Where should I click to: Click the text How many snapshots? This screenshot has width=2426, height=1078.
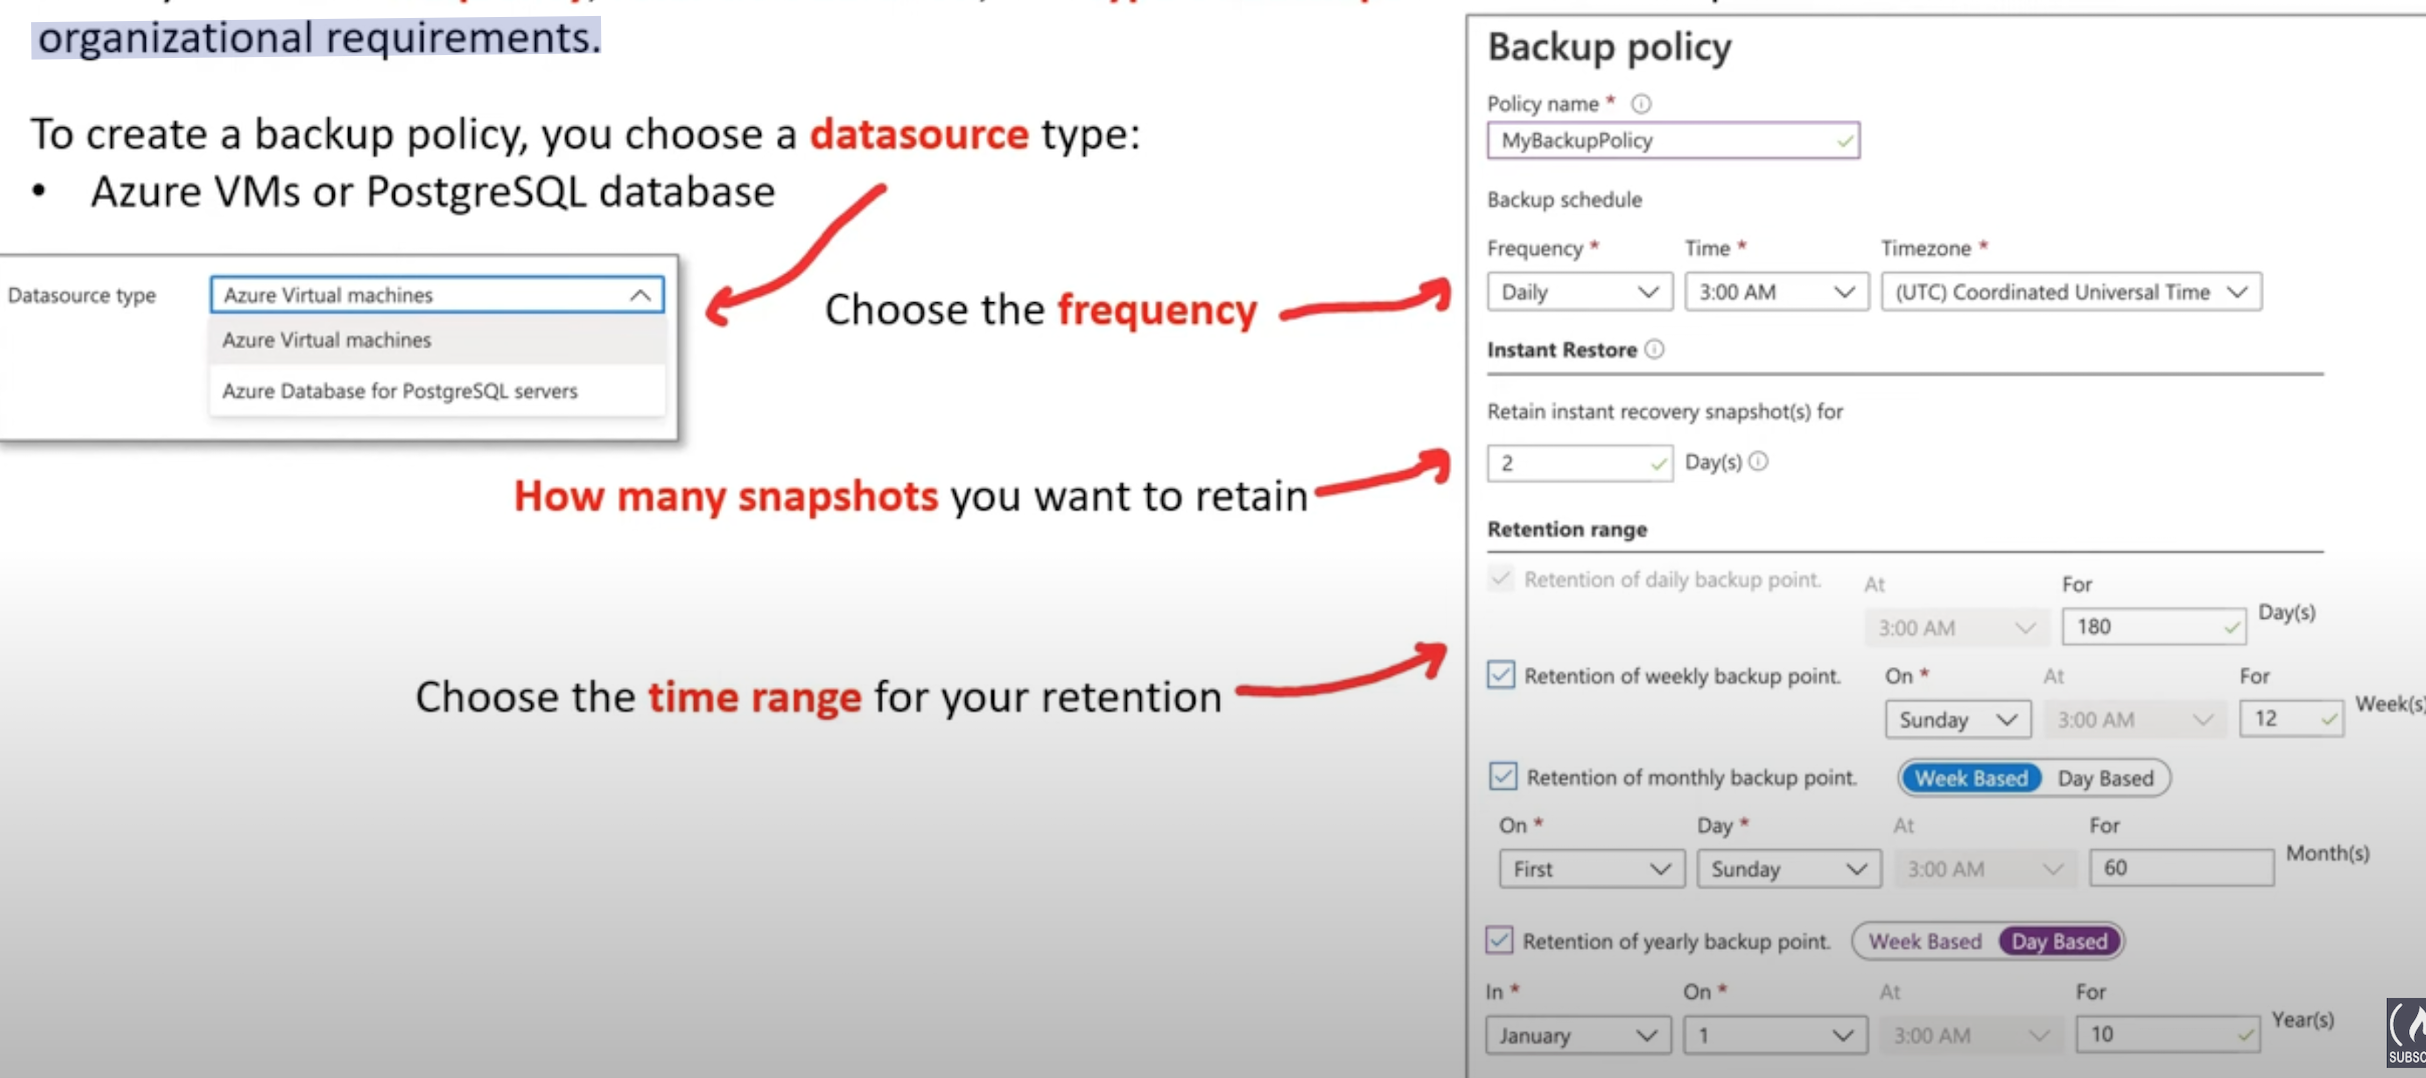(x=725, y=496)
